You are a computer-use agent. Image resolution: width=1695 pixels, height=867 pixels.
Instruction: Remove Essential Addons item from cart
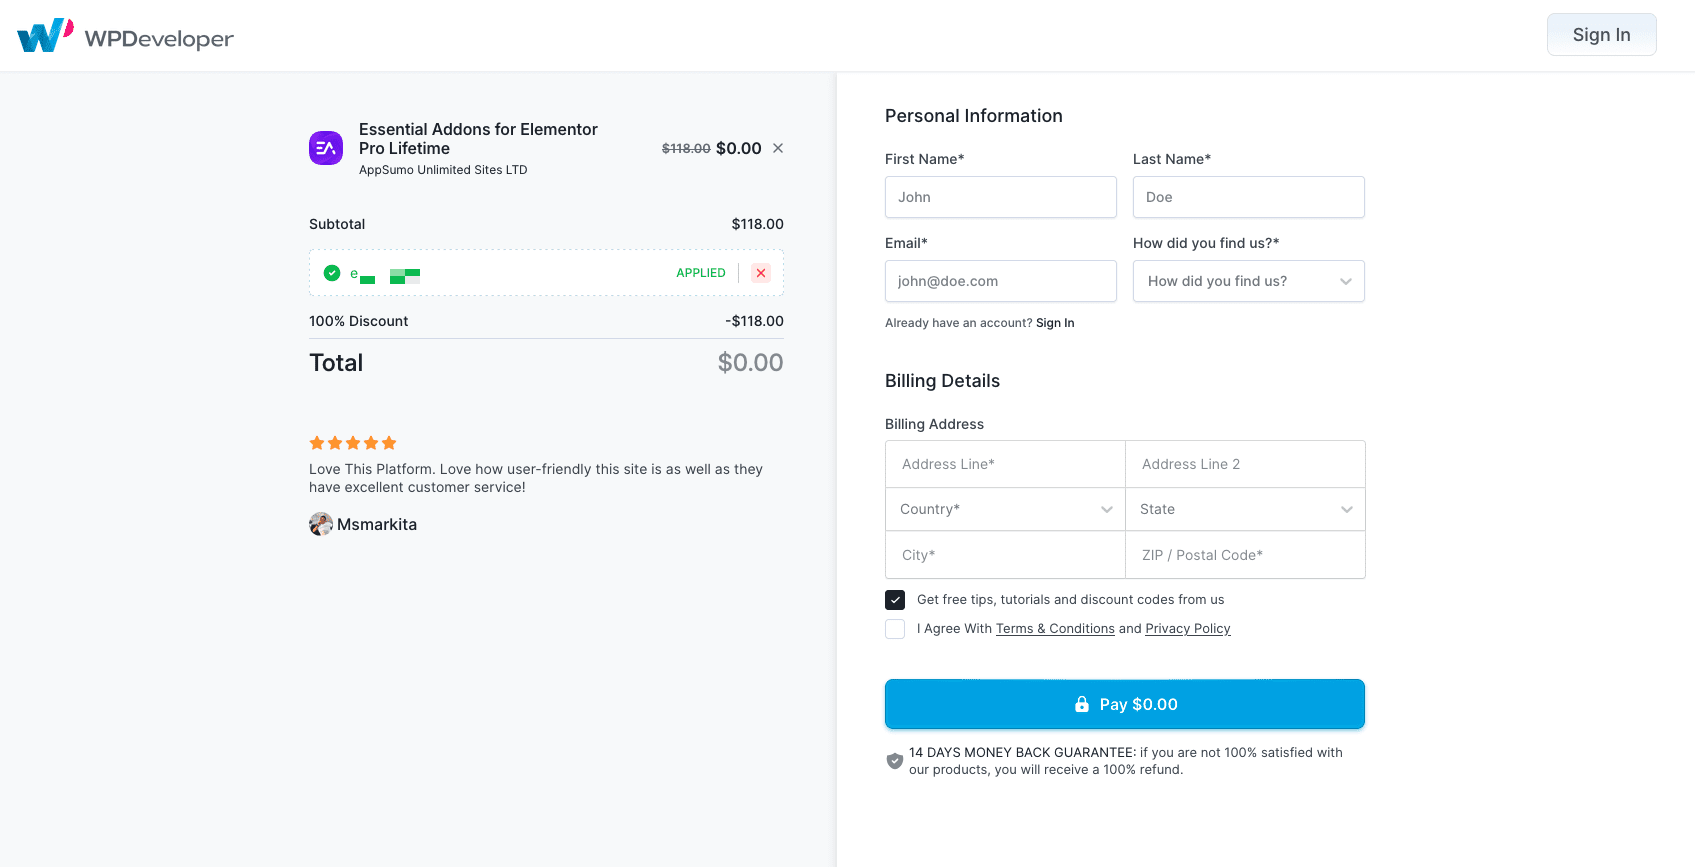(778, 148)
